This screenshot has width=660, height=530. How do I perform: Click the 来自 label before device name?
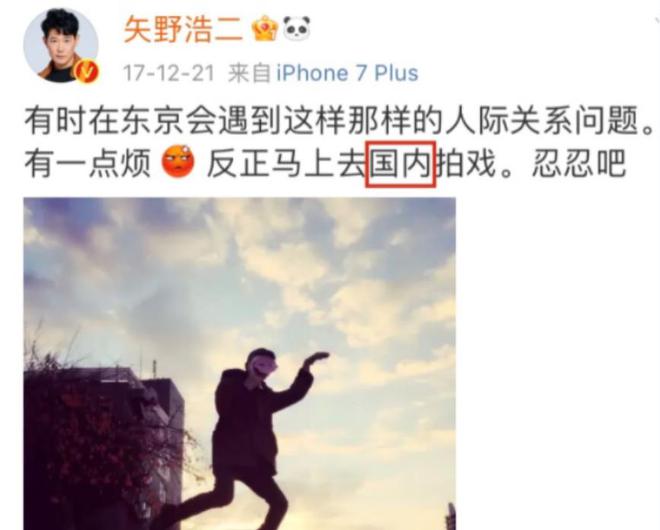[249, 73]
